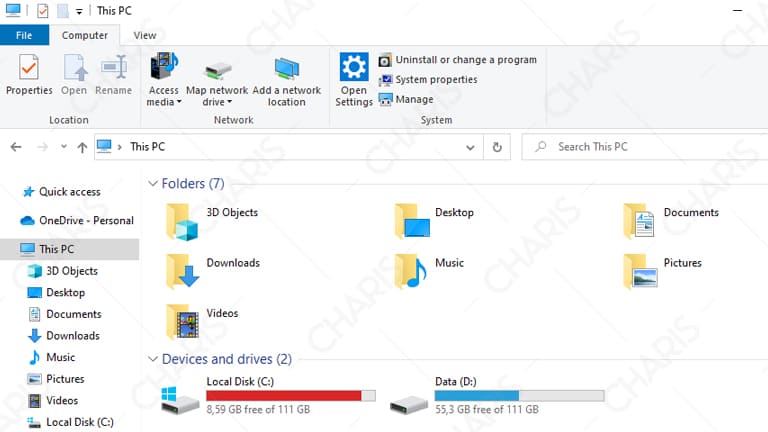Select Local Disk (C:) in sidebar
The image size is (768, 432).
coord(70,422)
